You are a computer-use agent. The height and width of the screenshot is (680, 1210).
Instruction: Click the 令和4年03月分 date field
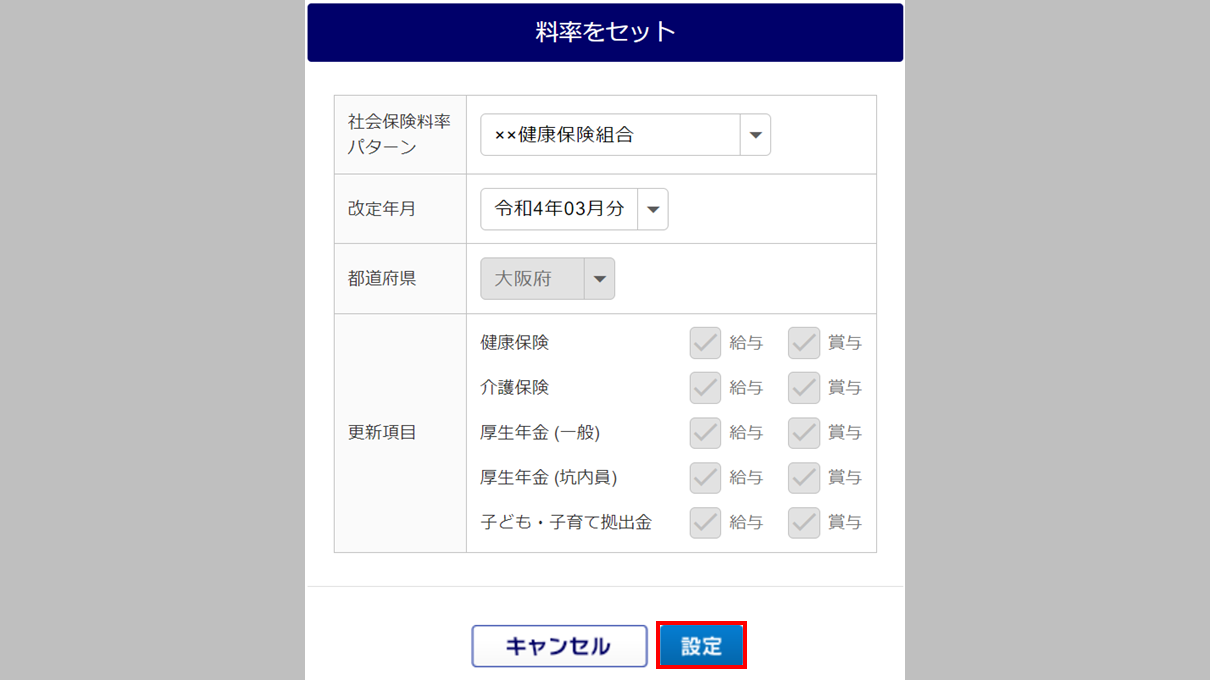(x=559, y=209)
